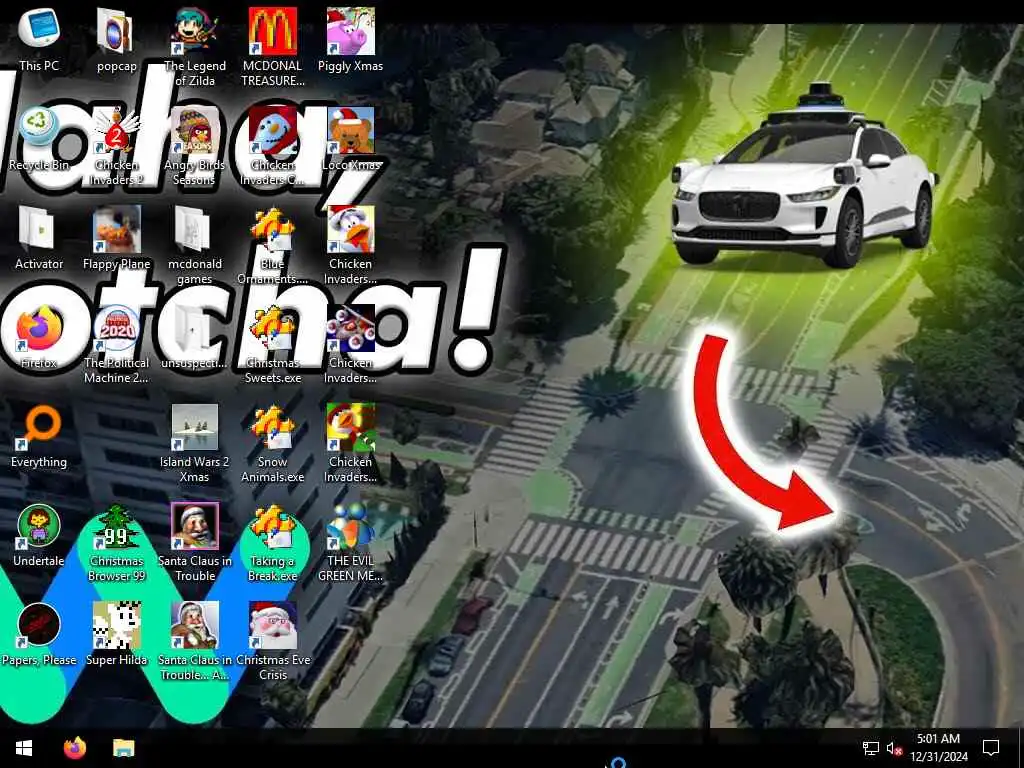Open the notification center icon
The image size is (1024, 768).
(x=991, y=748)
